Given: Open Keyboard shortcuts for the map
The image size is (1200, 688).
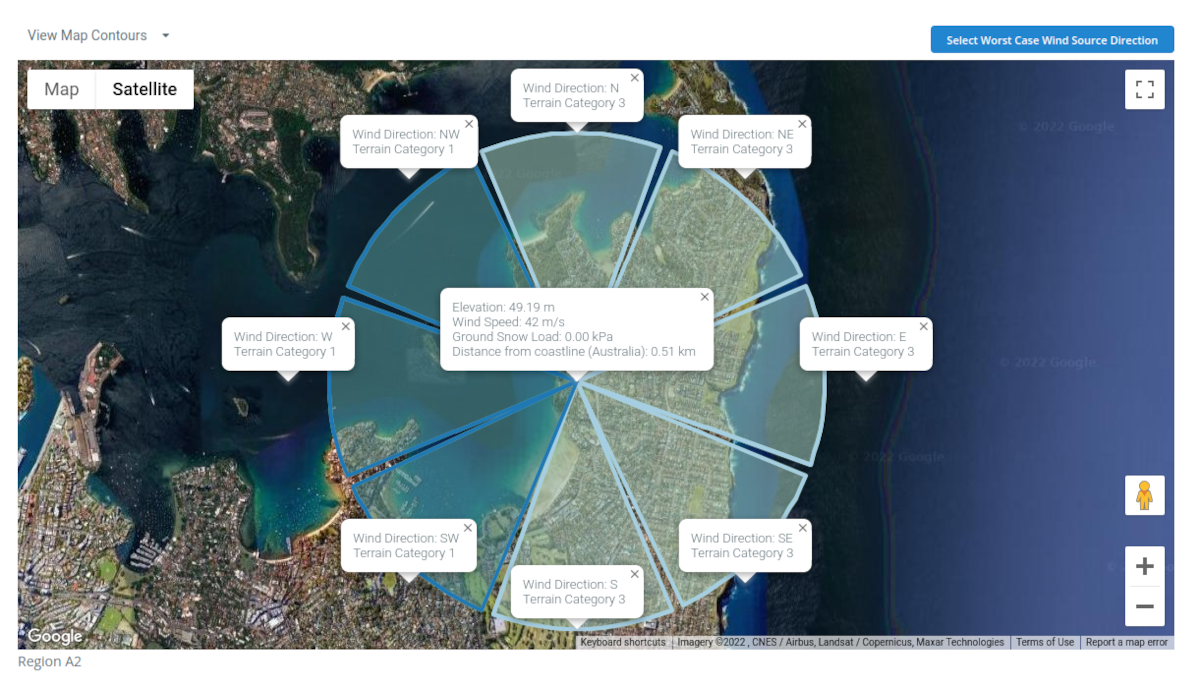Looking at the screenshot, I should pyautogui.click(x=623, y=642).
